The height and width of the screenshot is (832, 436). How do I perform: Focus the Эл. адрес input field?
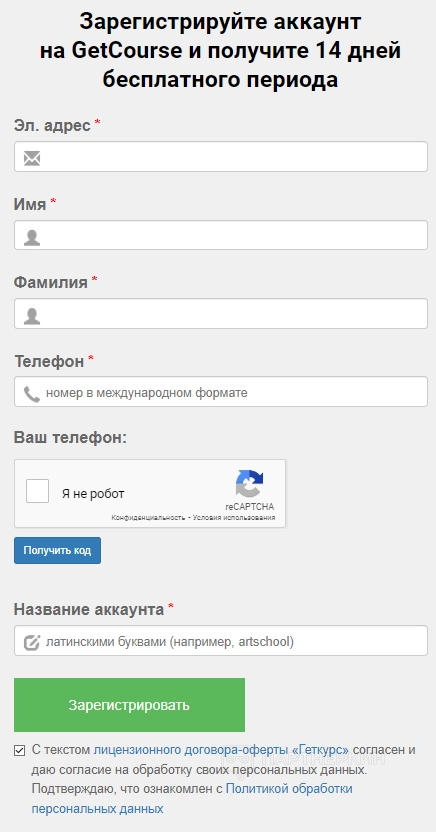221,157
